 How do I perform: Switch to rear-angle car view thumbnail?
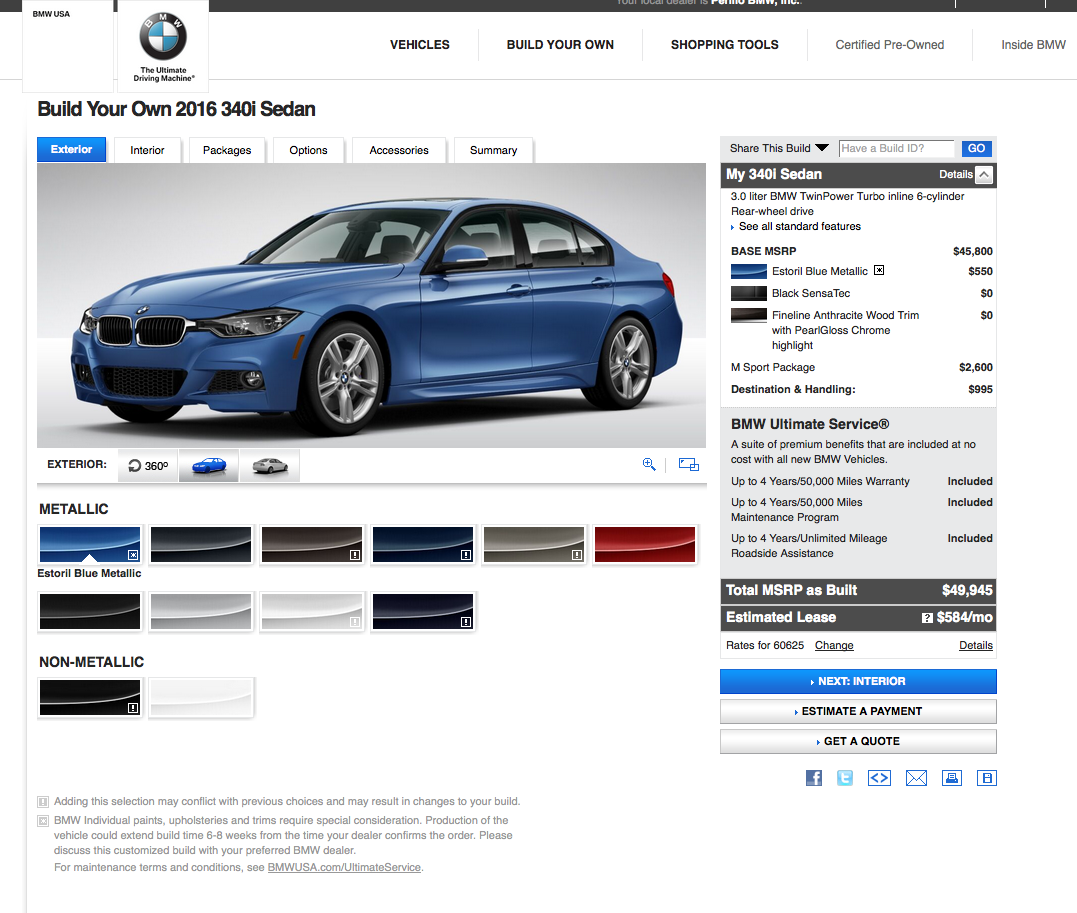pyautogui.click(x=269, y=466)
